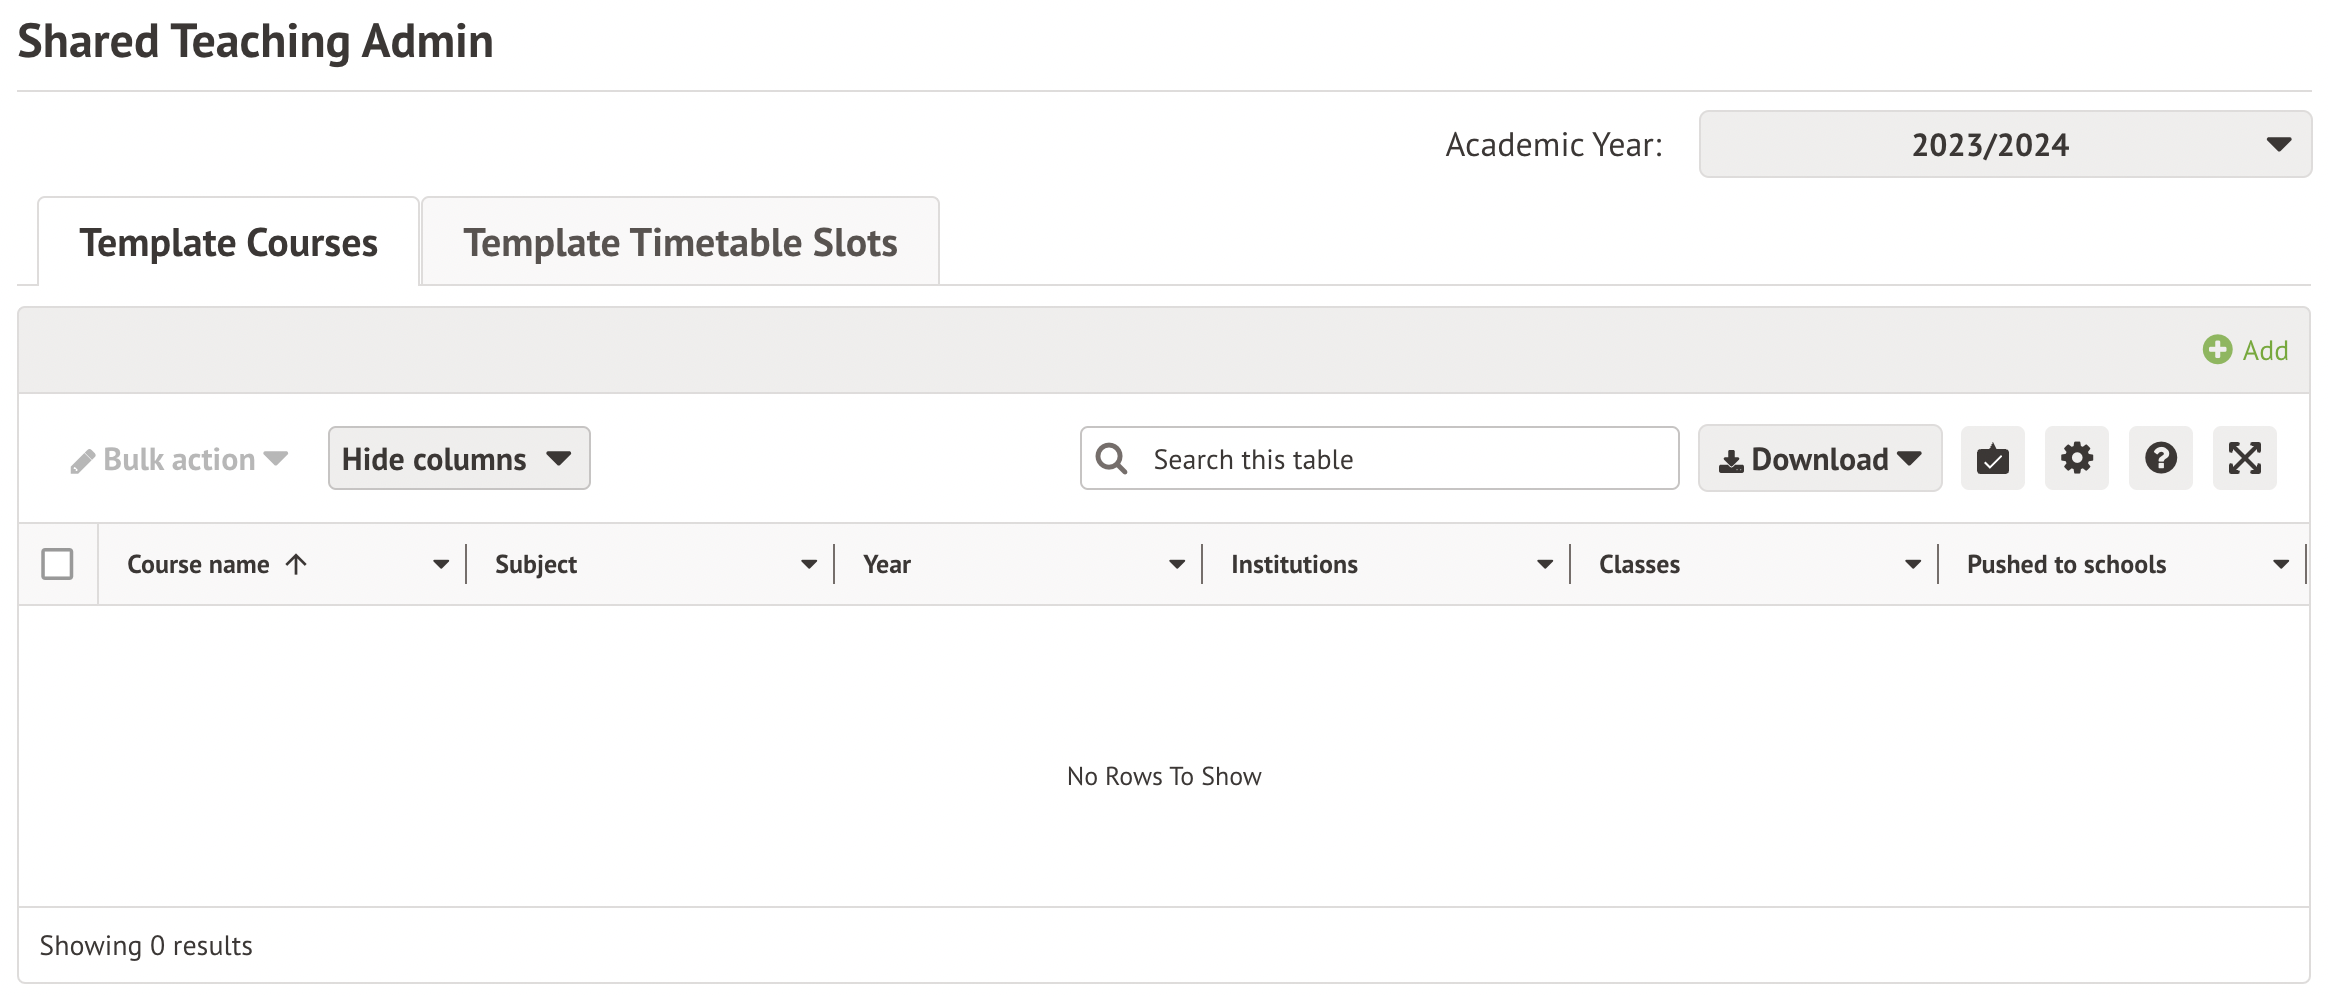Click the briefcase checkmark icon button
2328x996 pixels.
coord(1992,459)
